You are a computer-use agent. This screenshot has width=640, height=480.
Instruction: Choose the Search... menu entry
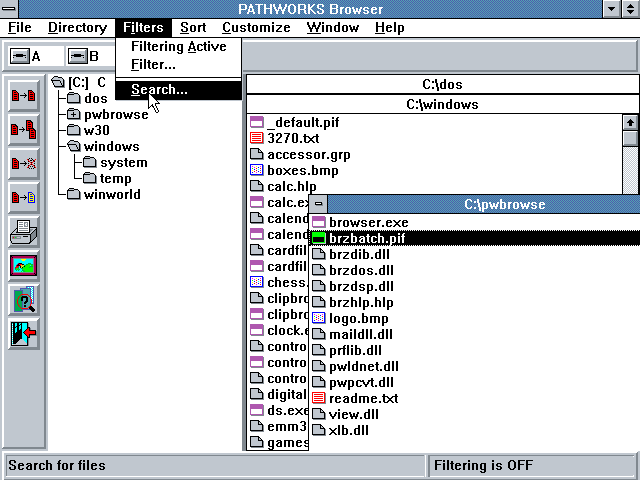tap(179, 89)
